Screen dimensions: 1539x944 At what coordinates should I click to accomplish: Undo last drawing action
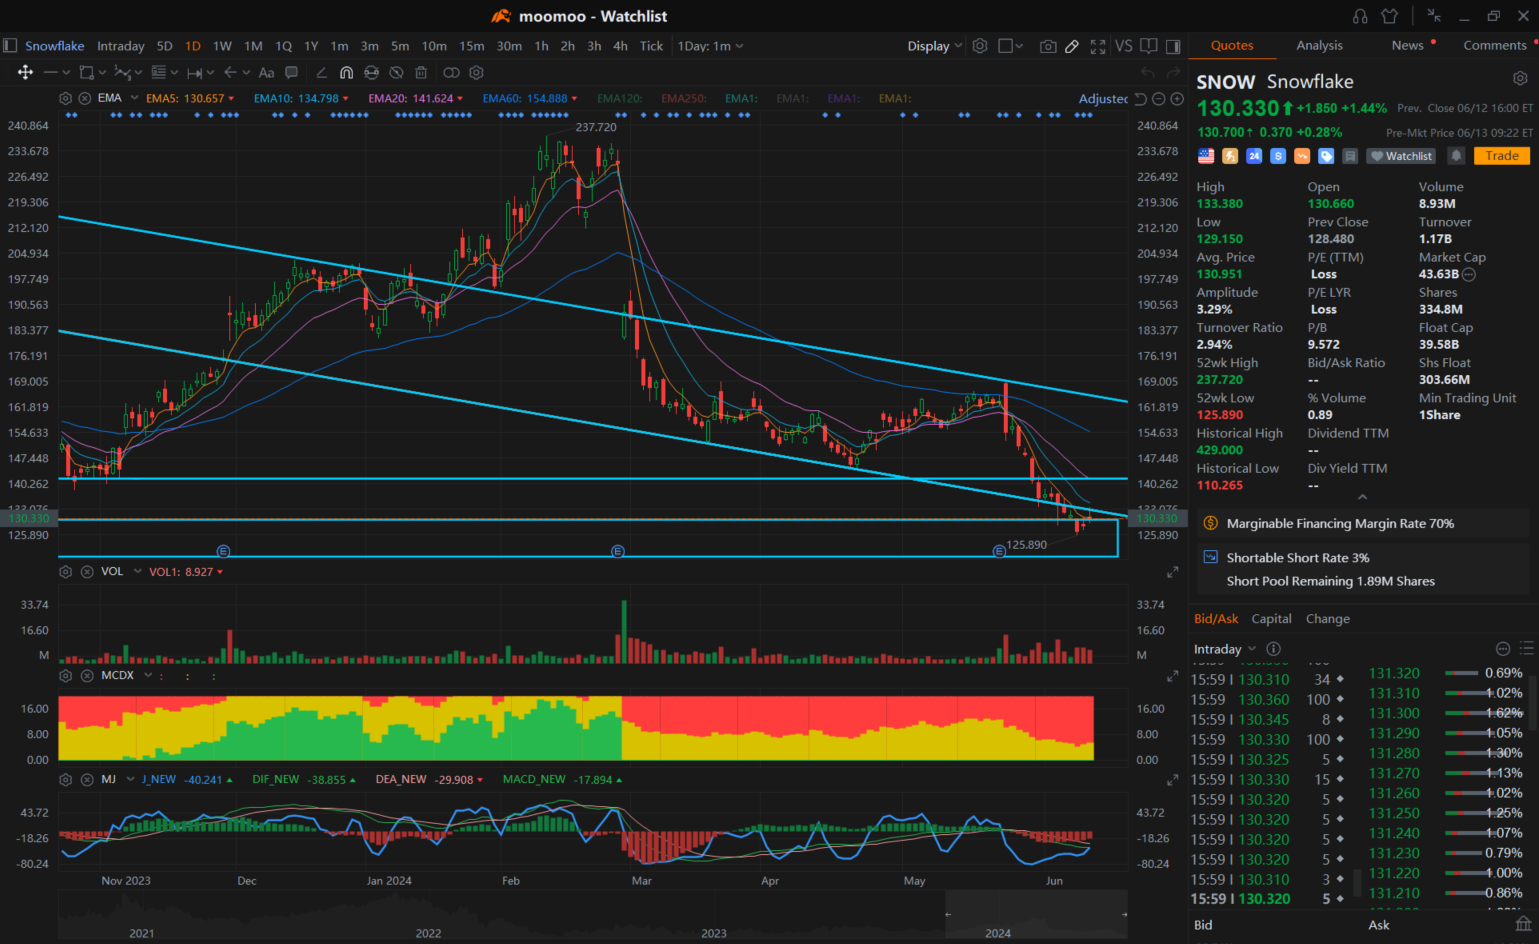tap(1147, 72)
